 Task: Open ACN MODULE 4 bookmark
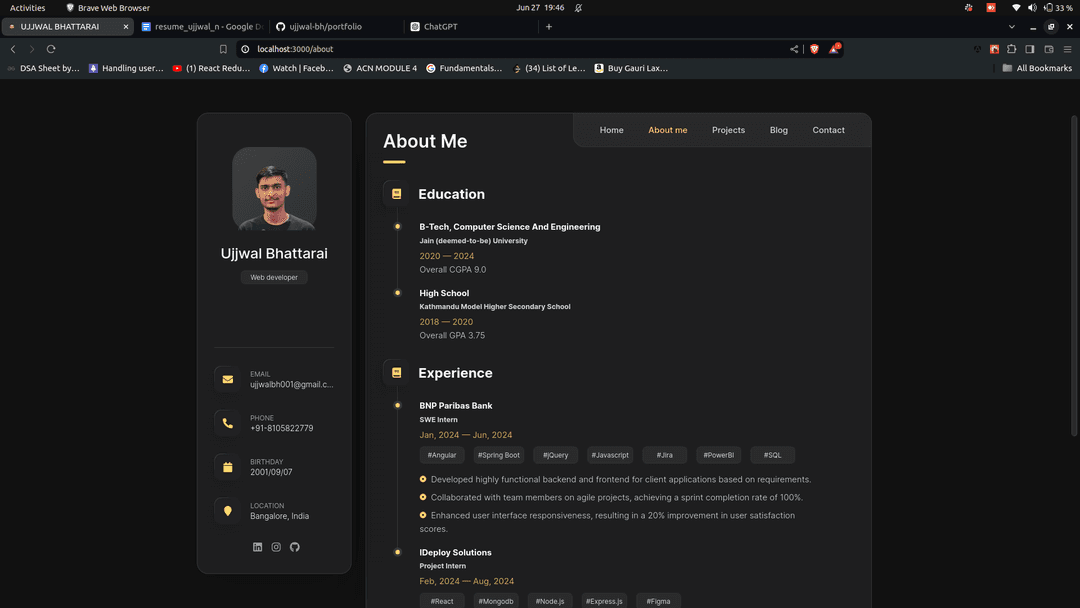pyautogui.click(x=380, y=68)
